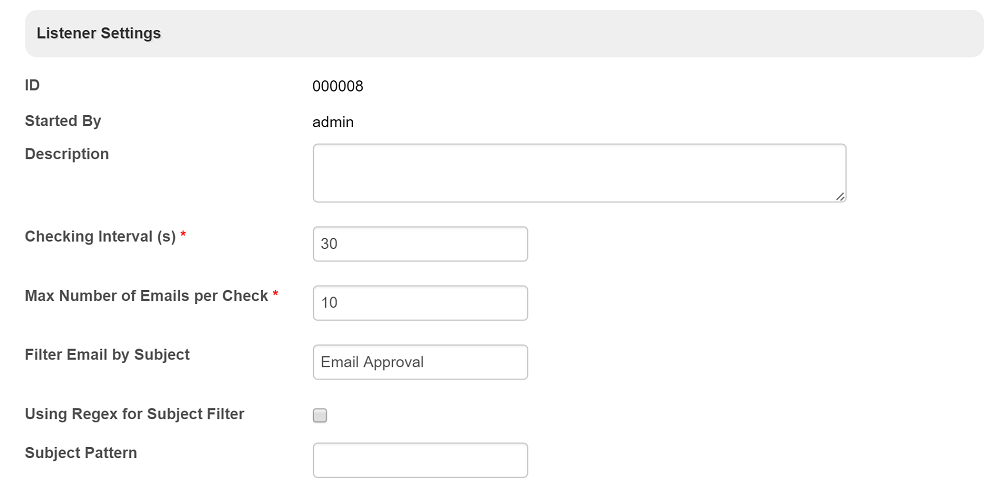
Task: Click the Max Number of Emails field showing 10
Action: pyautogui.click(x=420, y=303)
